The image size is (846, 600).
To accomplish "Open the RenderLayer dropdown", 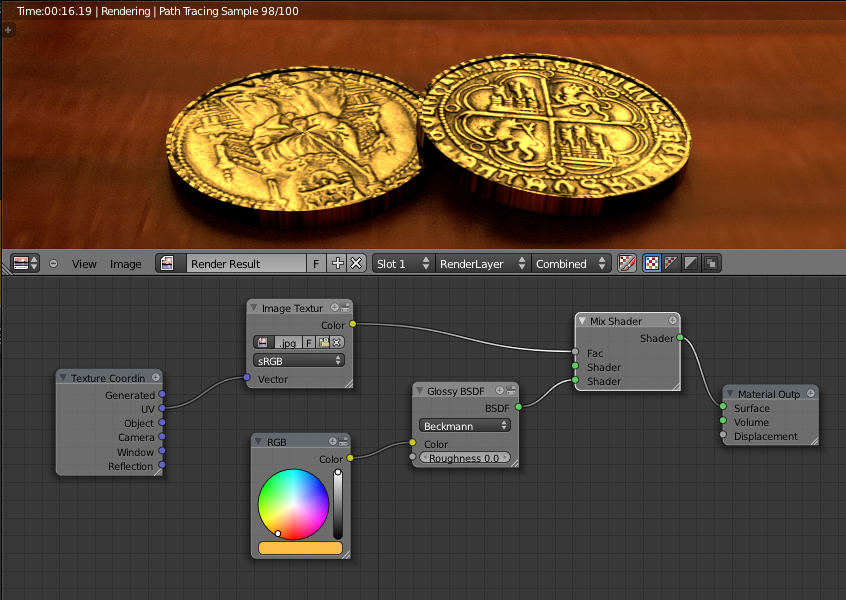I will pos(483,263).
